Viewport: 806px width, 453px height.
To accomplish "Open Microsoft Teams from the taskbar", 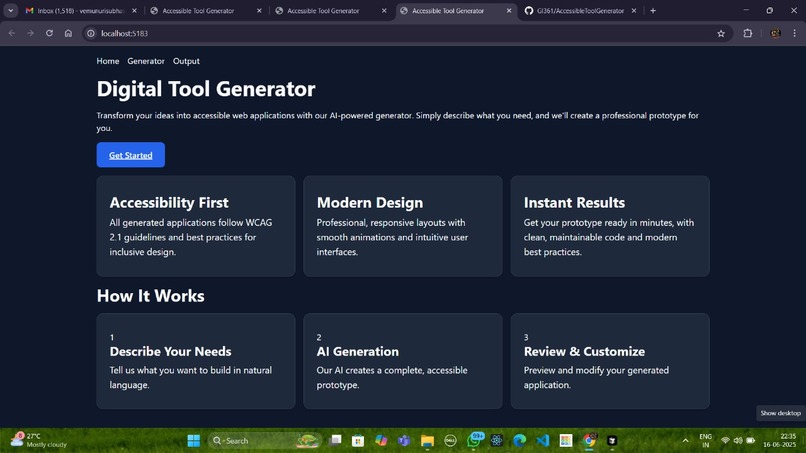I will pyautogui.click(x=404, y=441).
